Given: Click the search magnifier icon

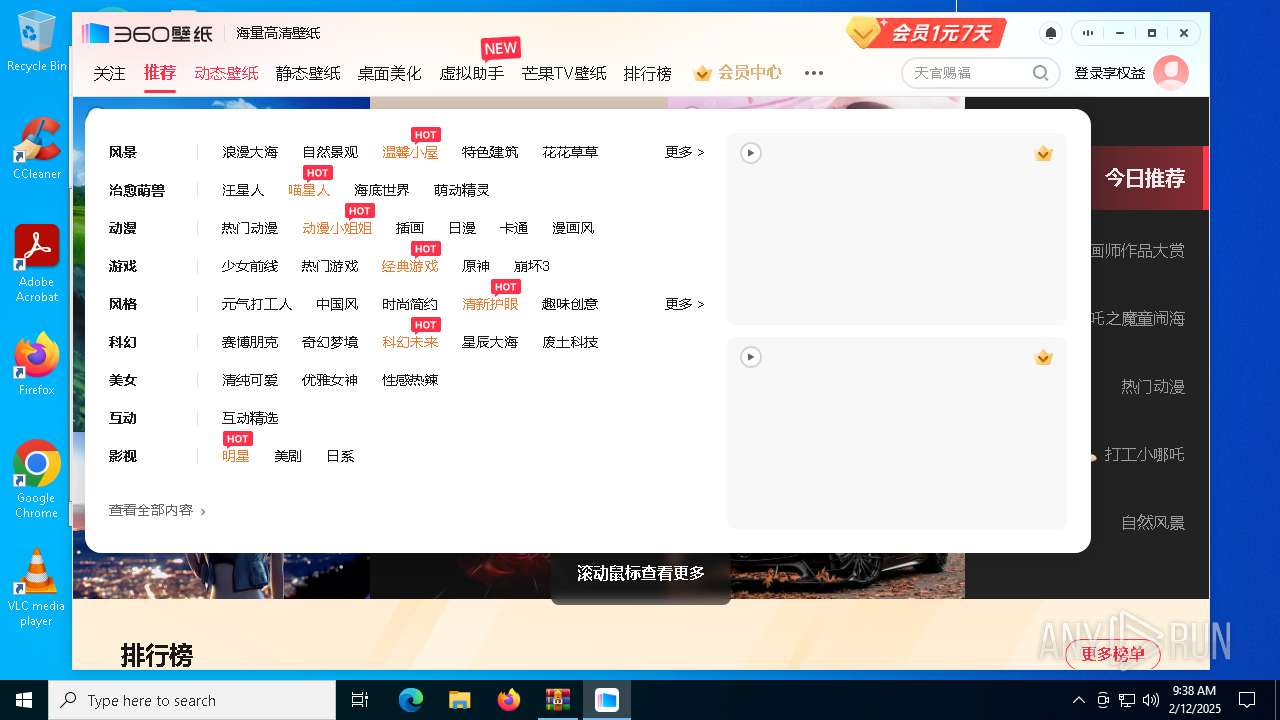Looking at the screenshot, I should click(x=1041, y=73).
